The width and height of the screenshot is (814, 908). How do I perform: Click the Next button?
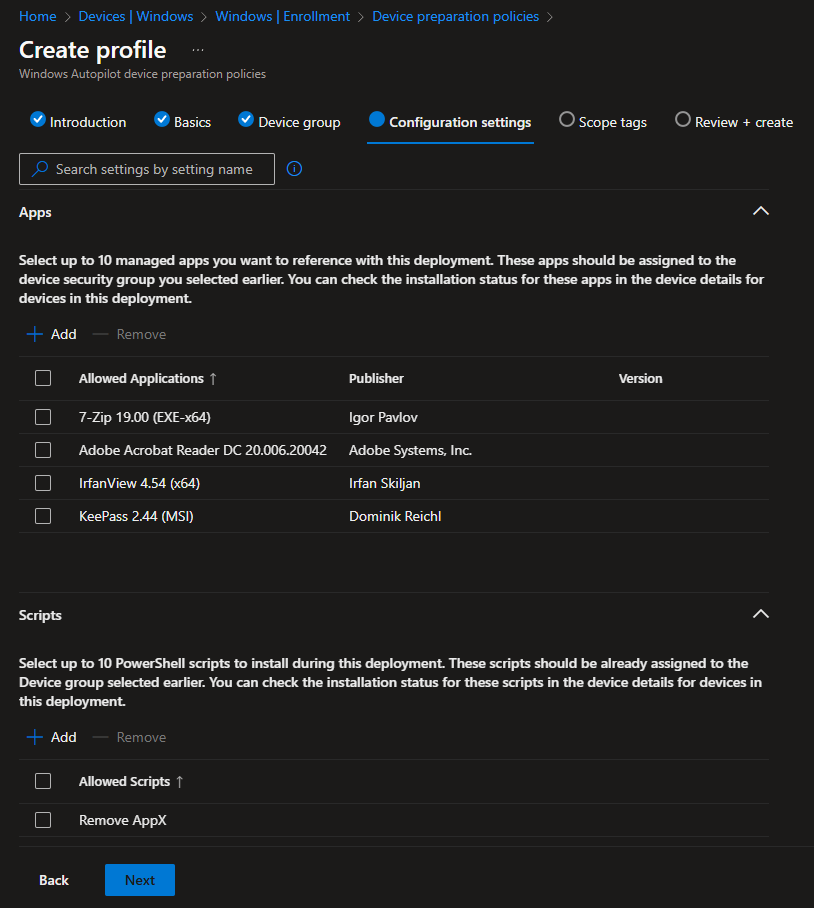140,880
